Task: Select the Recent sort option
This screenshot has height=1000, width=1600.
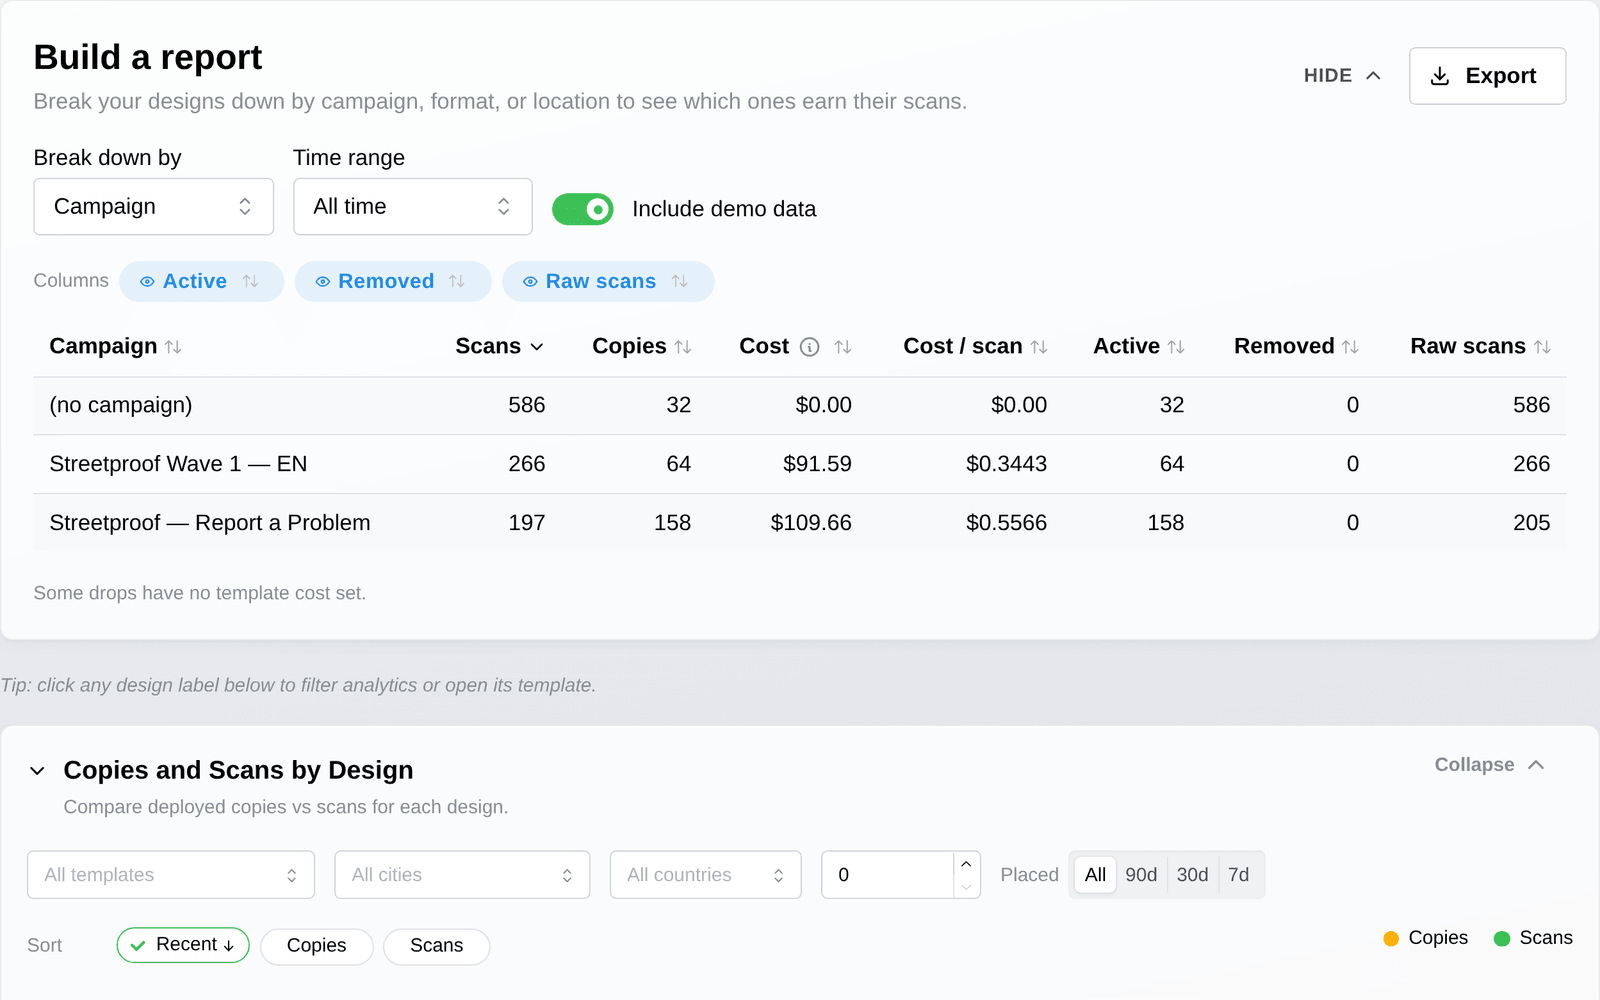Action: 183,945
